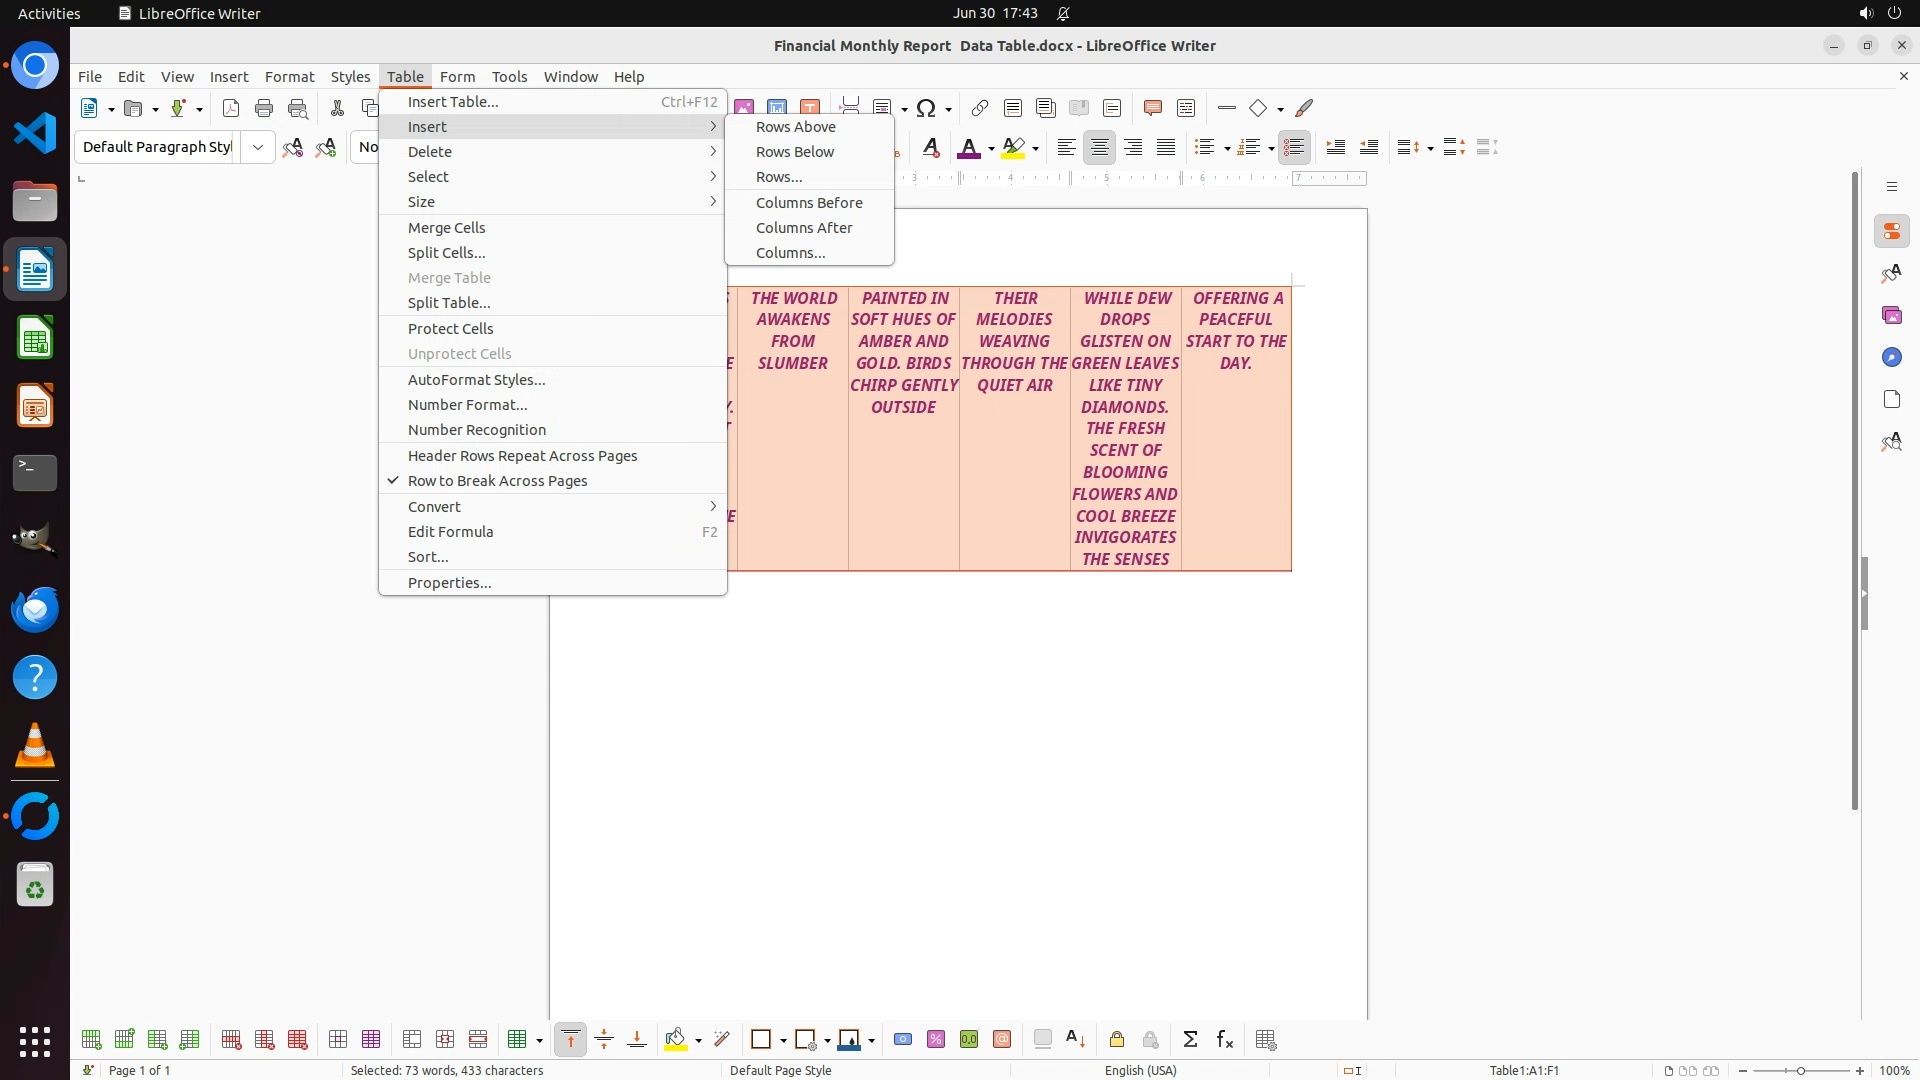The width and height of the screenshot is (1920, 1080).
Task: Choose Columns After from Insert submenu
Action: 803,228
